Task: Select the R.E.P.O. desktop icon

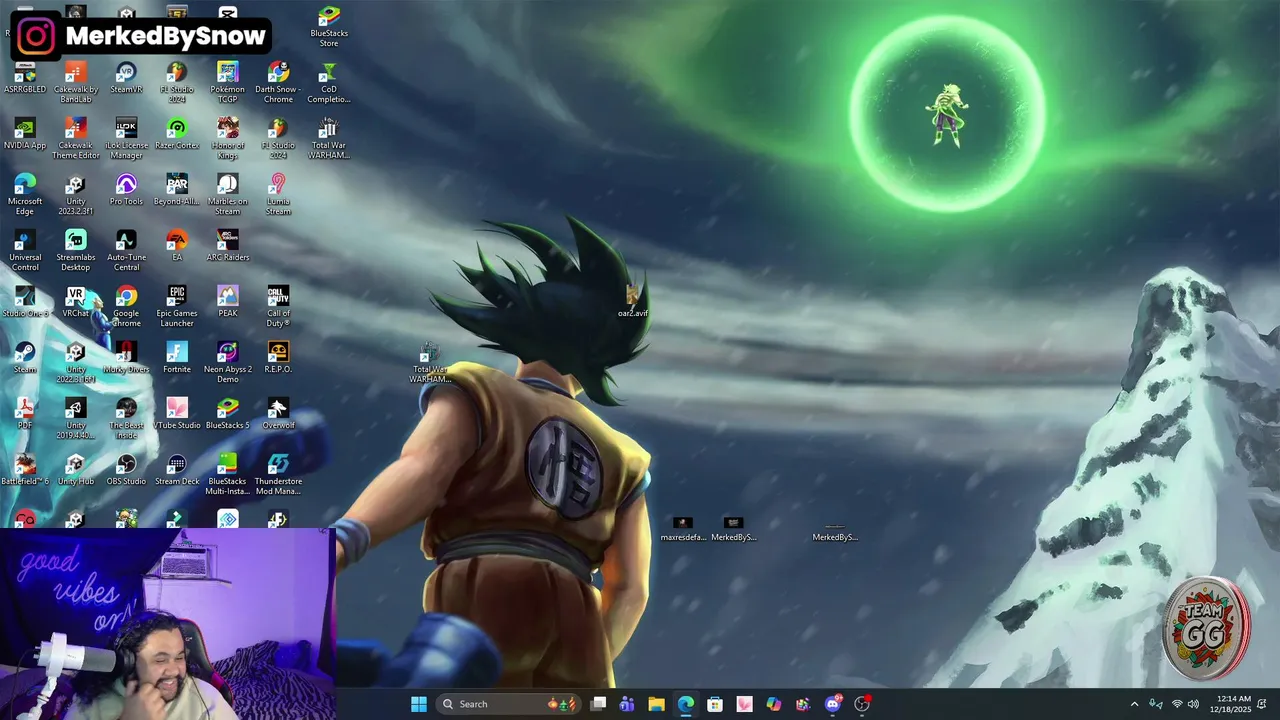Action: [x=278, y=359]
